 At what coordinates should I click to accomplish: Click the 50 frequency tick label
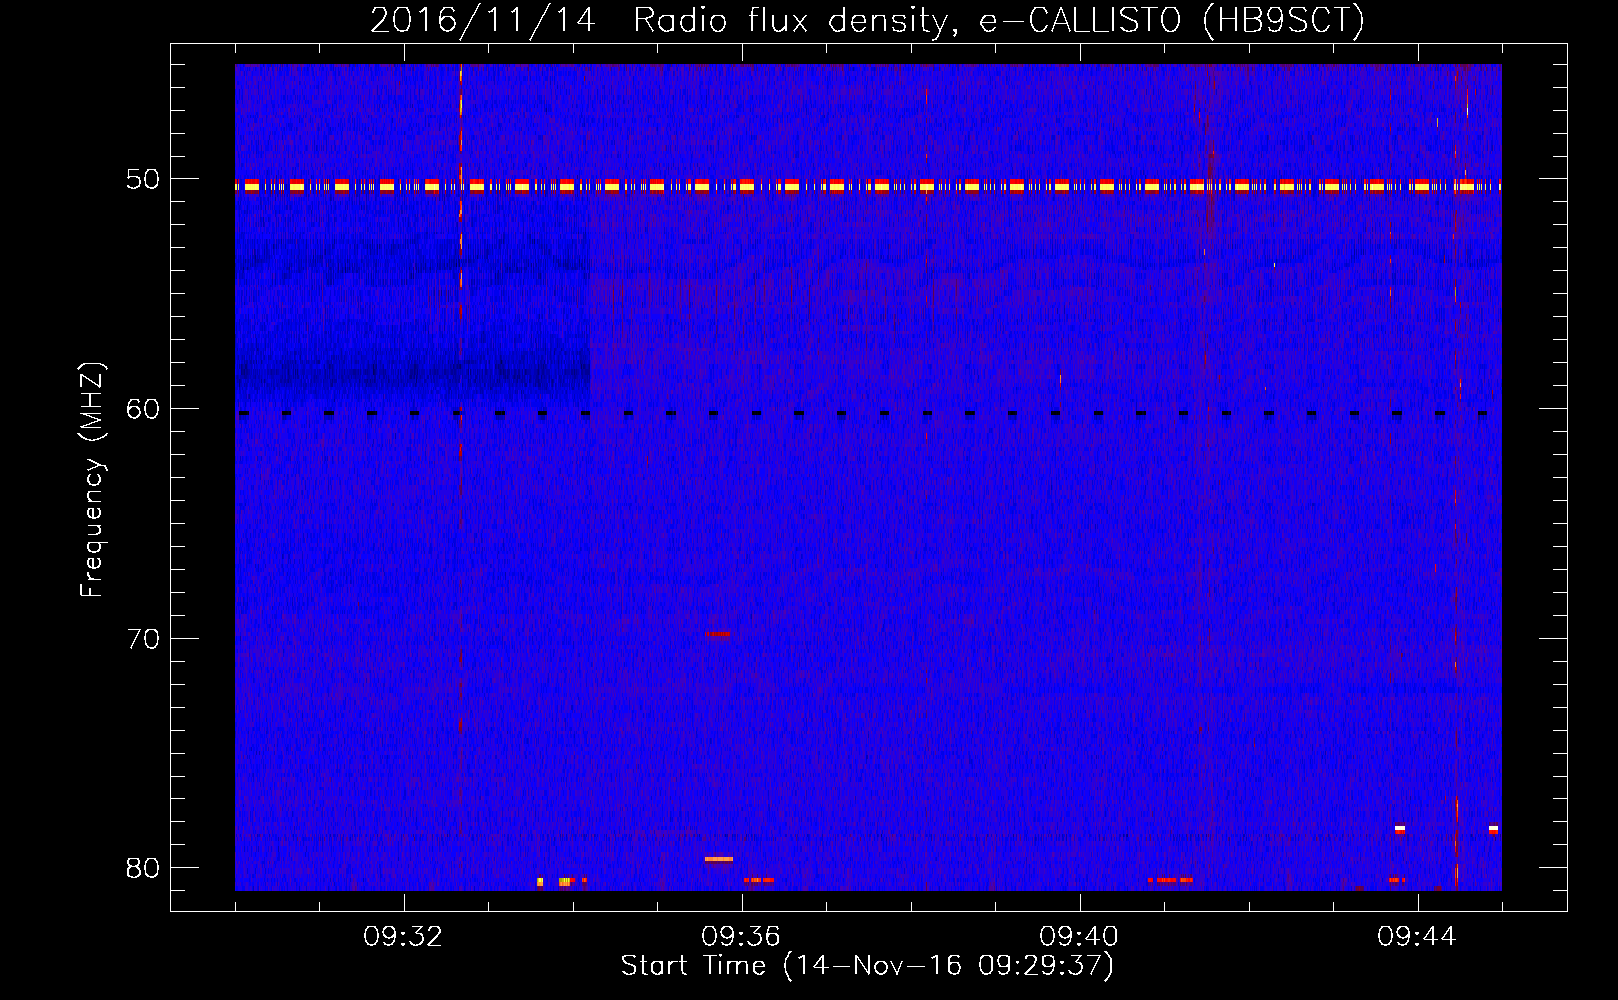pos(143,180)
